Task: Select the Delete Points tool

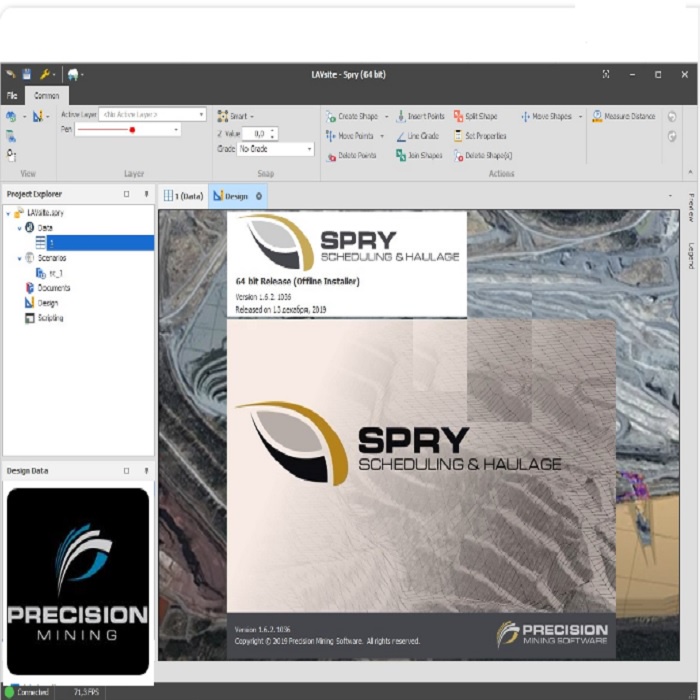Action: [351, 155]
